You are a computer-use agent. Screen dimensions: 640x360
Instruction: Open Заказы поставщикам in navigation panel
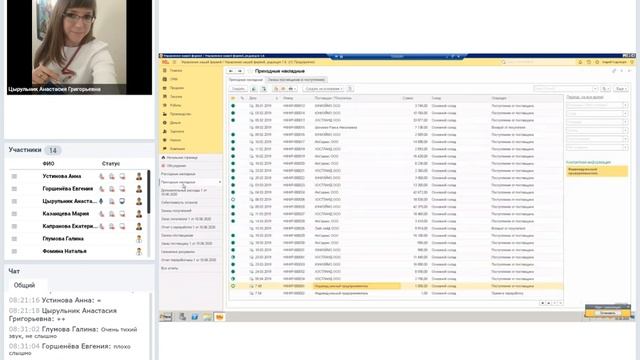pos(177,236)
